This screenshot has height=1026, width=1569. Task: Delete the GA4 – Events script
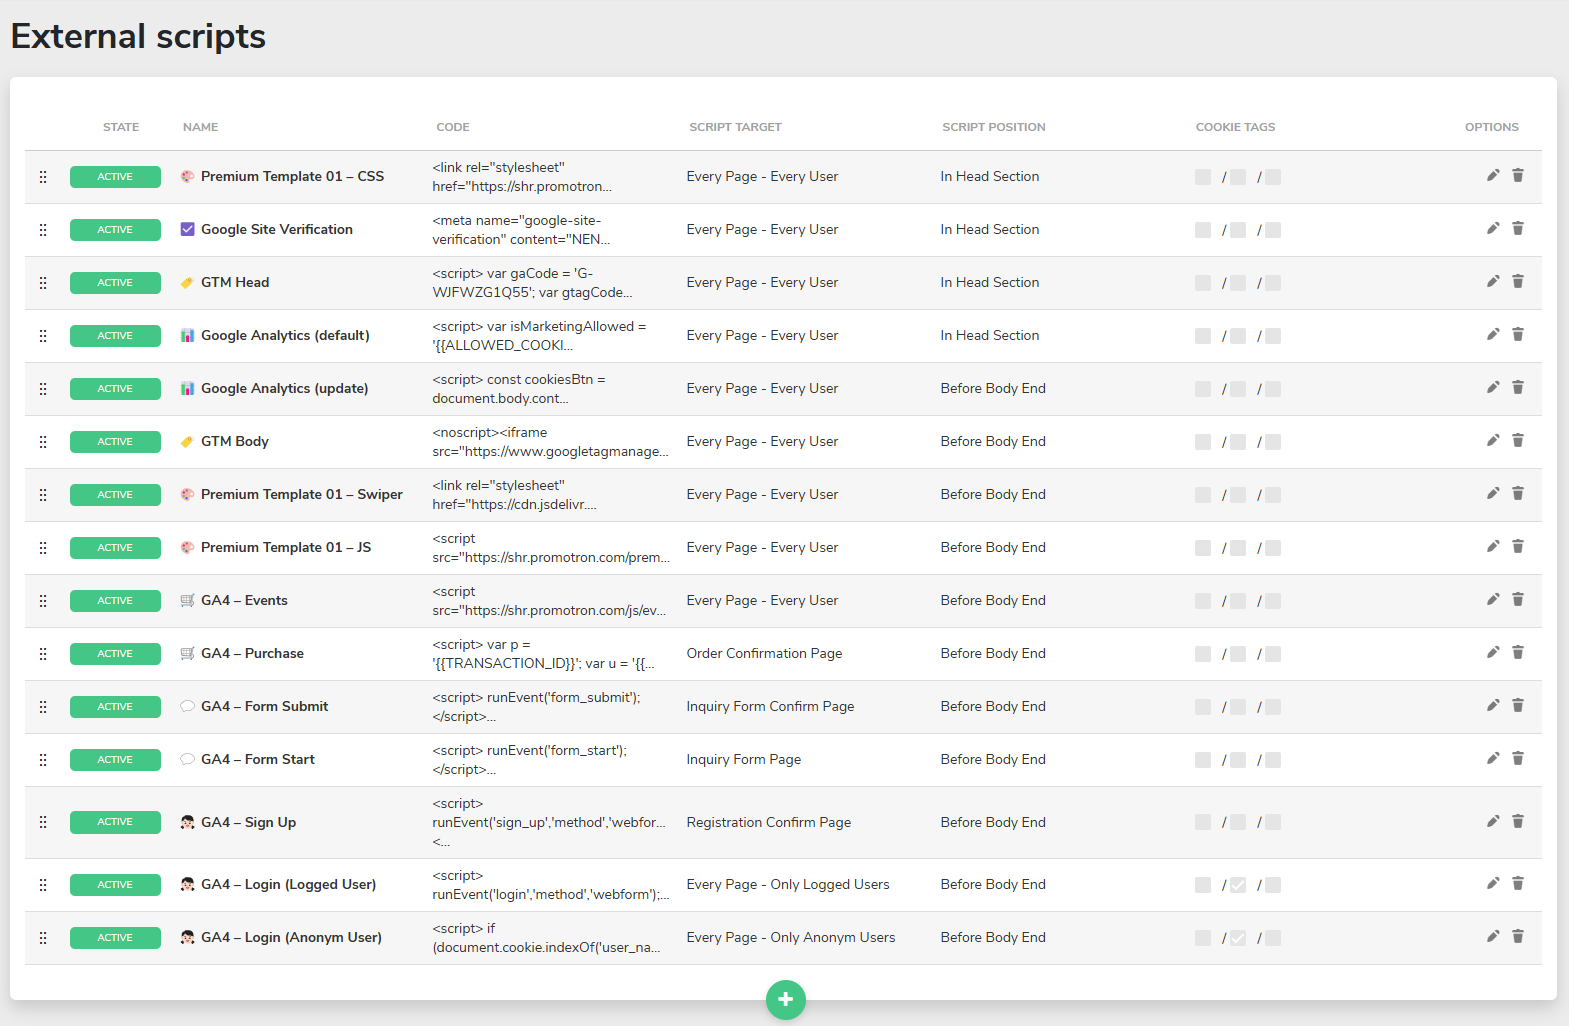click(x=1518, y=599)
